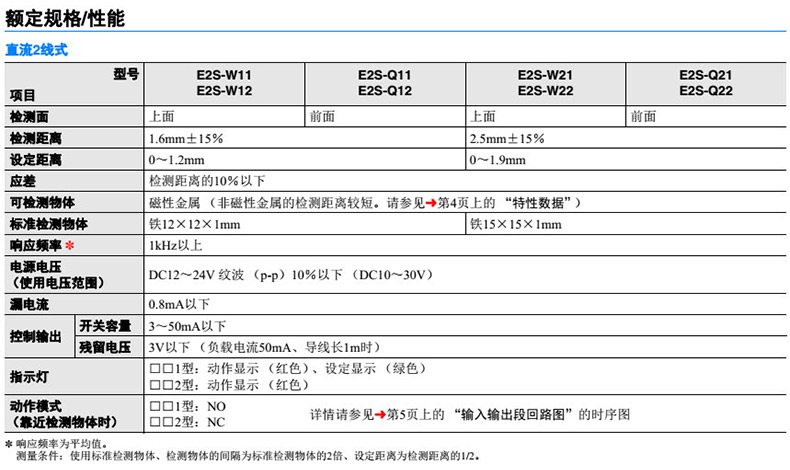Image resolution: width=790 pixels, height=470 pixels.
Task: Click the red asterisk beside 响应频率
Action: pyautogui.click(x=69, y=246)
